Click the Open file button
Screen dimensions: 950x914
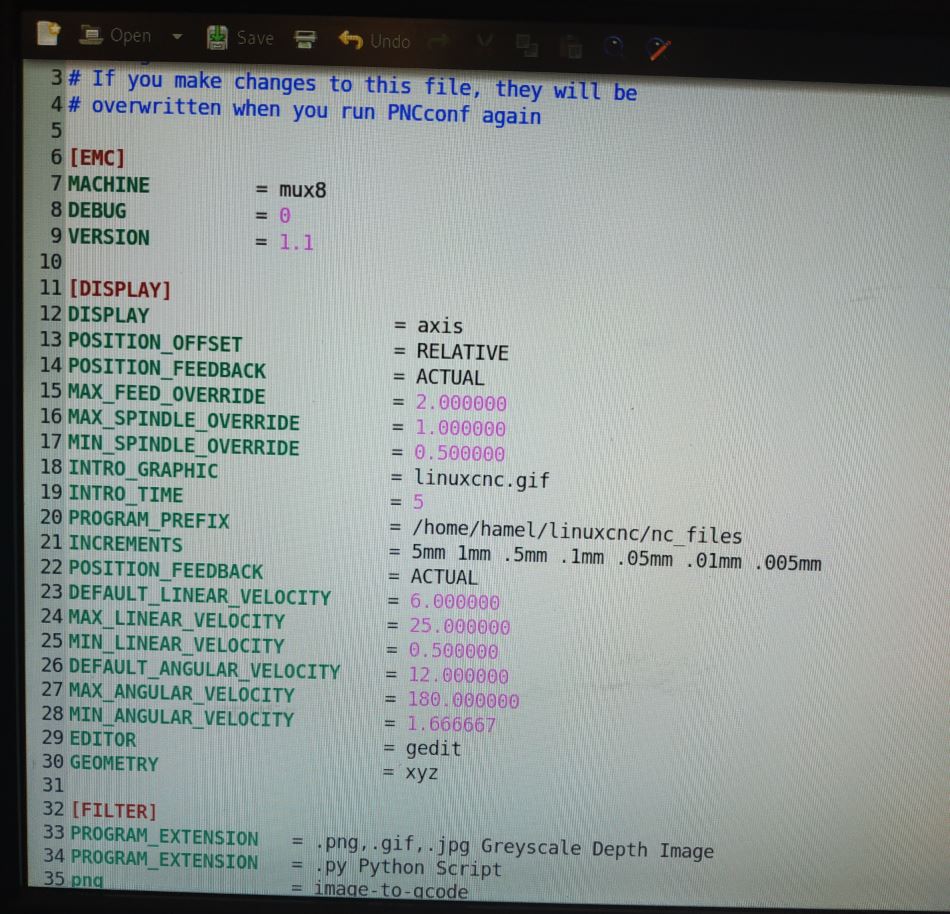[115, 36]
